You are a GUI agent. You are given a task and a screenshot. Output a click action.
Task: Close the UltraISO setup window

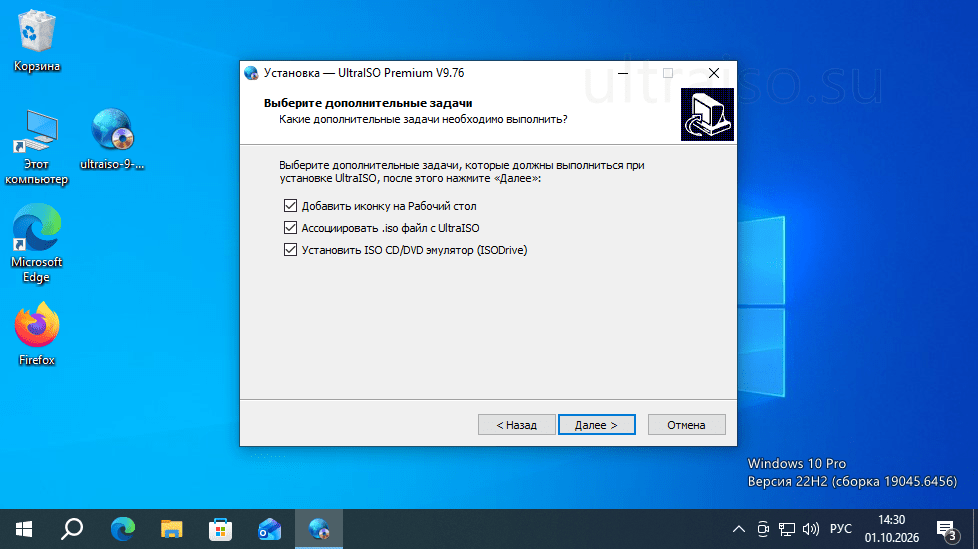tap(714, 73)
